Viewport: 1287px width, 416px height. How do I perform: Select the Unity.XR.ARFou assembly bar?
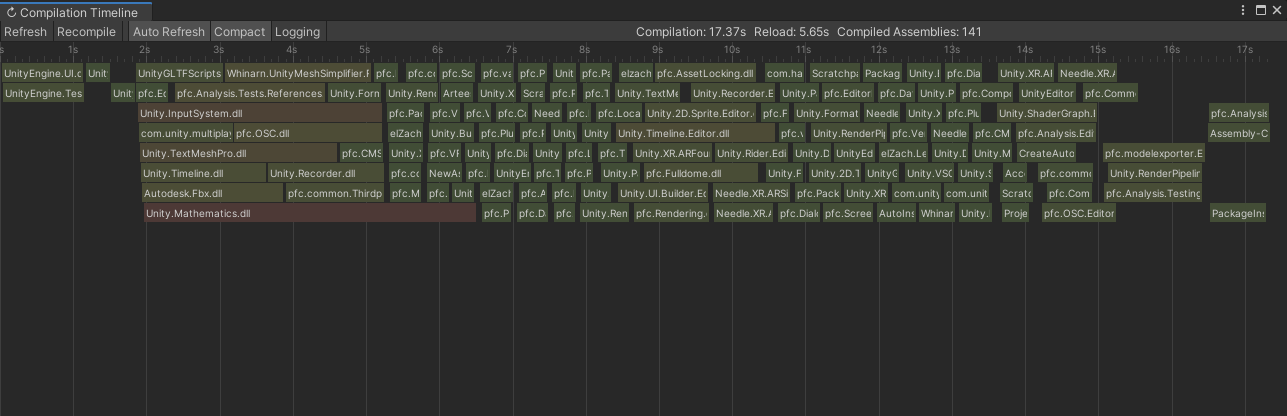(x=672, y=153)
